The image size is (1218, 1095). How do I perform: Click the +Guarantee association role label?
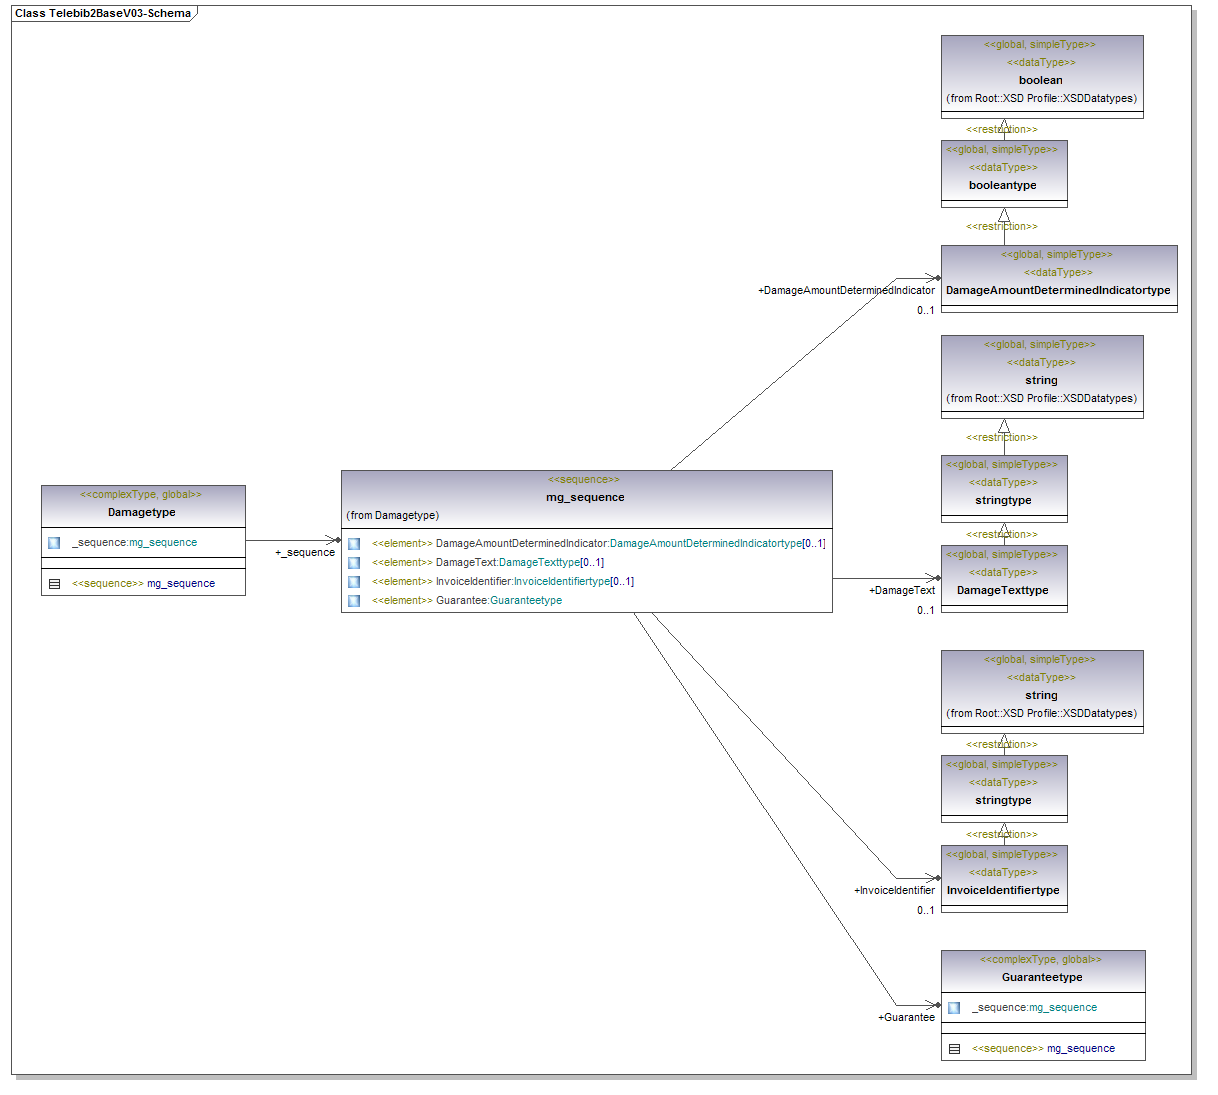point(906,1017)
